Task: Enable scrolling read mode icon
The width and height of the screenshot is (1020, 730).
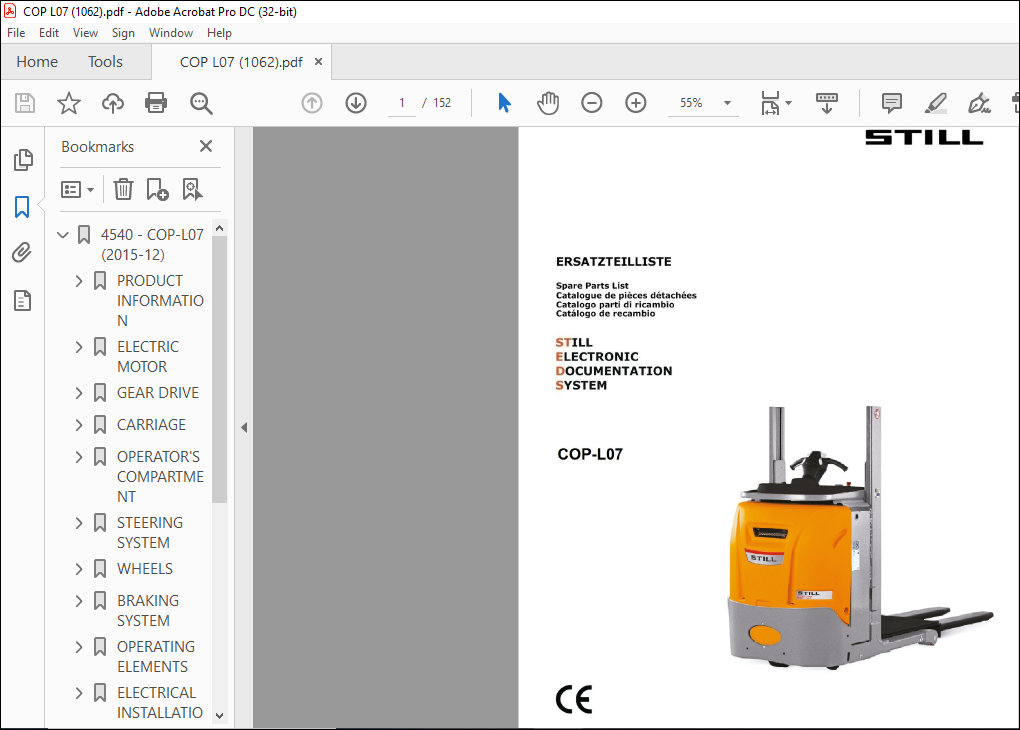Action: tap(827, 103)
